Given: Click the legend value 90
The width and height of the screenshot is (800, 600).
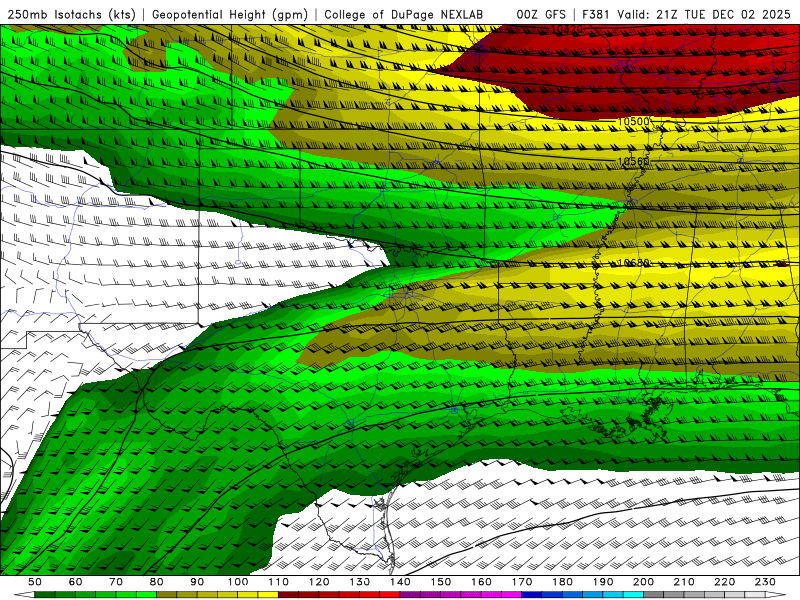Looking at the screenshot, I should click(x=197, y=582).
